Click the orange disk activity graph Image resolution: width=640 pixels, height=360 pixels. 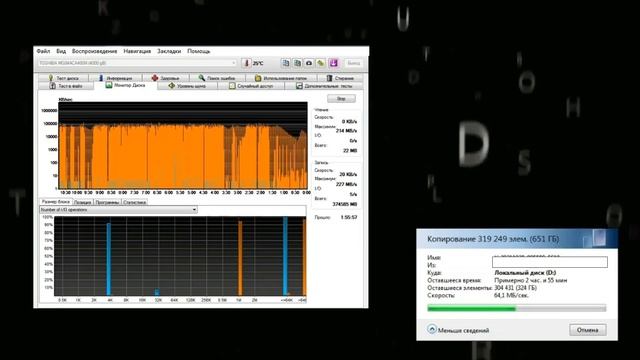coord(183,146)
